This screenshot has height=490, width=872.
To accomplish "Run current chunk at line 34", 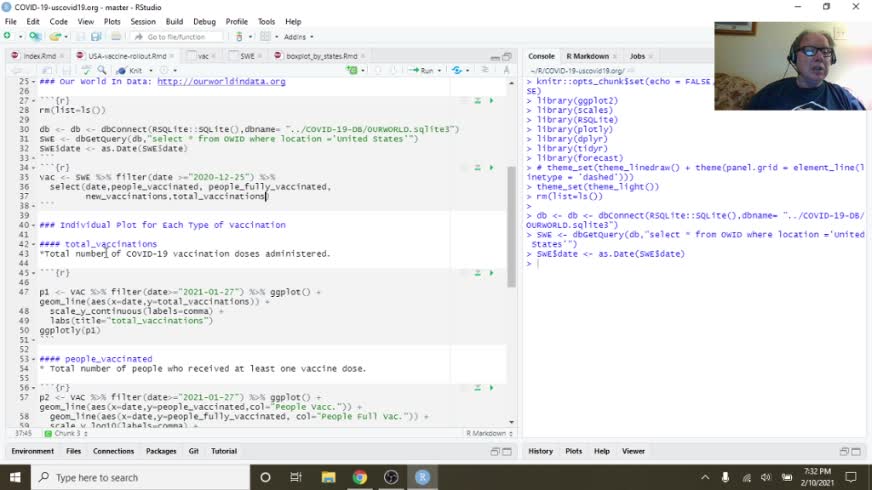I will 491,167.
